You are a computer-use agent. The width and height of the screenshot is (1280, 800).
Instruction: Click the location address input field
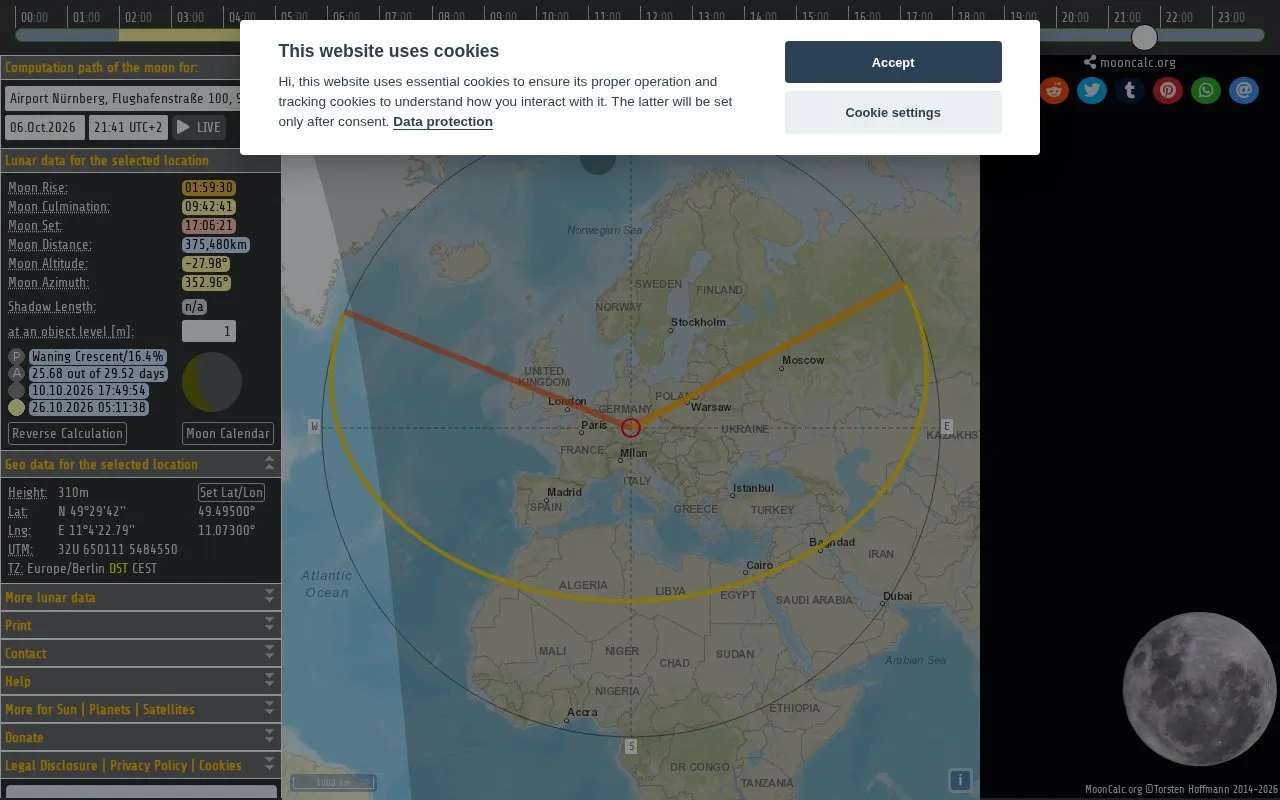[x=123, y=98]
